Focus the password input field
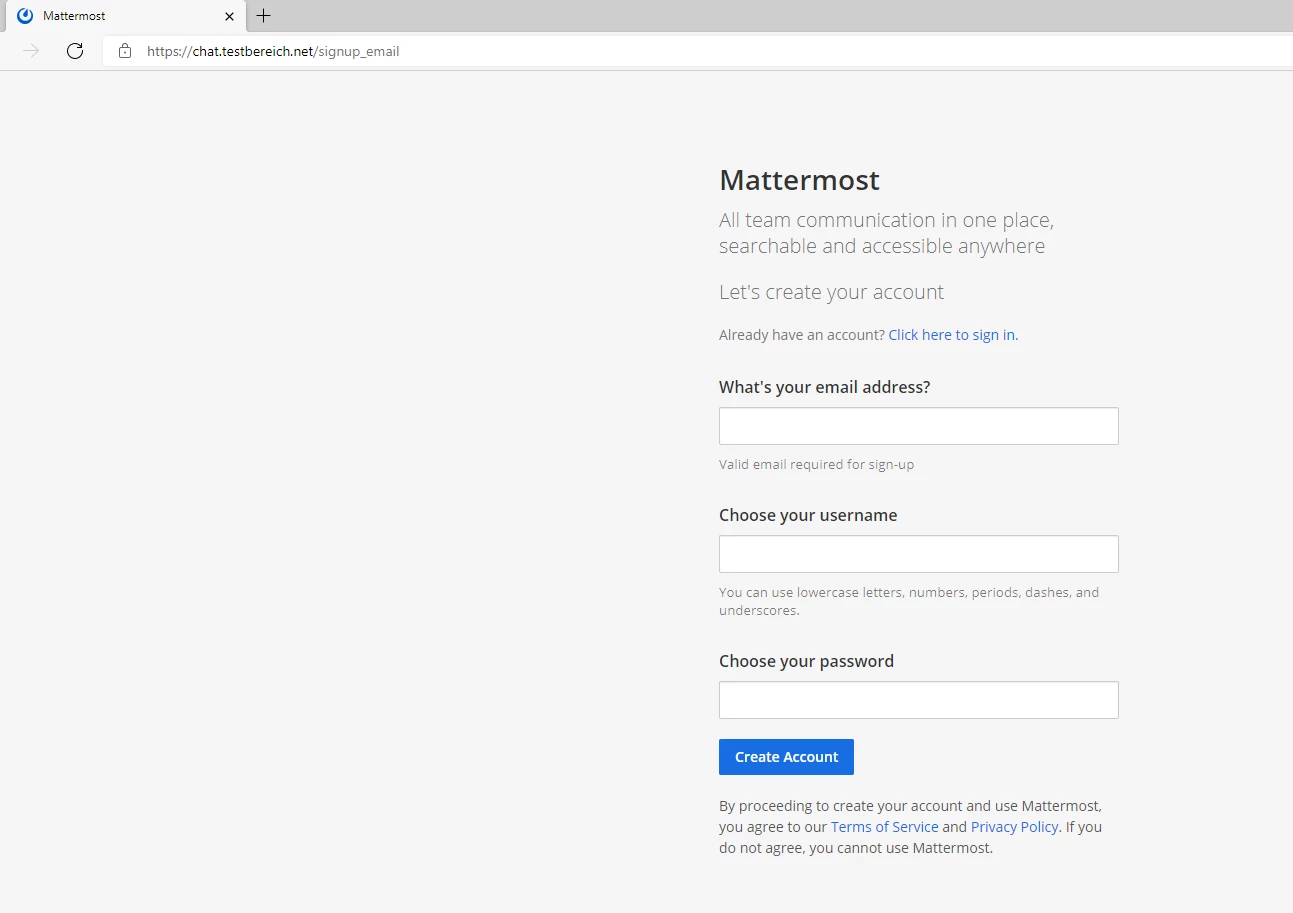Viewport: 1293px width, 913px height. [x=918, y=700]
